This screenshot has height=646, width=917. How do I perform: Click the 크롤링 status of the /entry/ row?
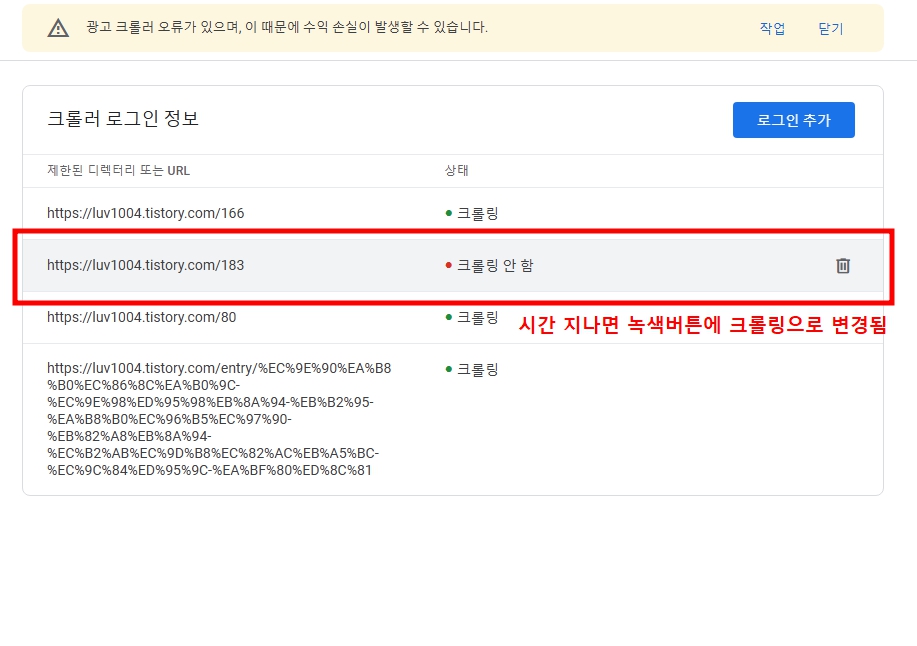pos(477,369)
